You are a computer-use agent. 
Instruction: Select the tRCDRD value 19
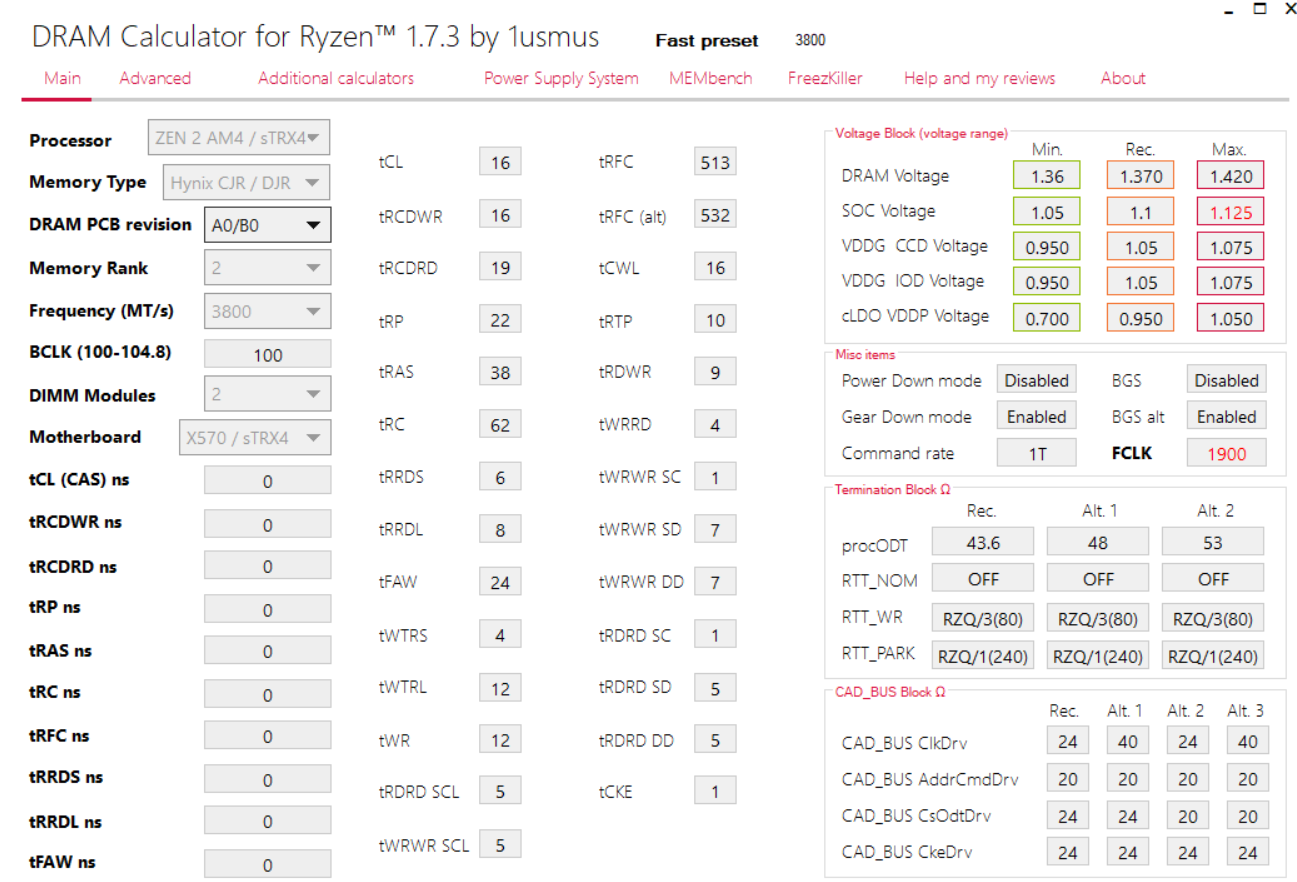(x=500, y=267)
